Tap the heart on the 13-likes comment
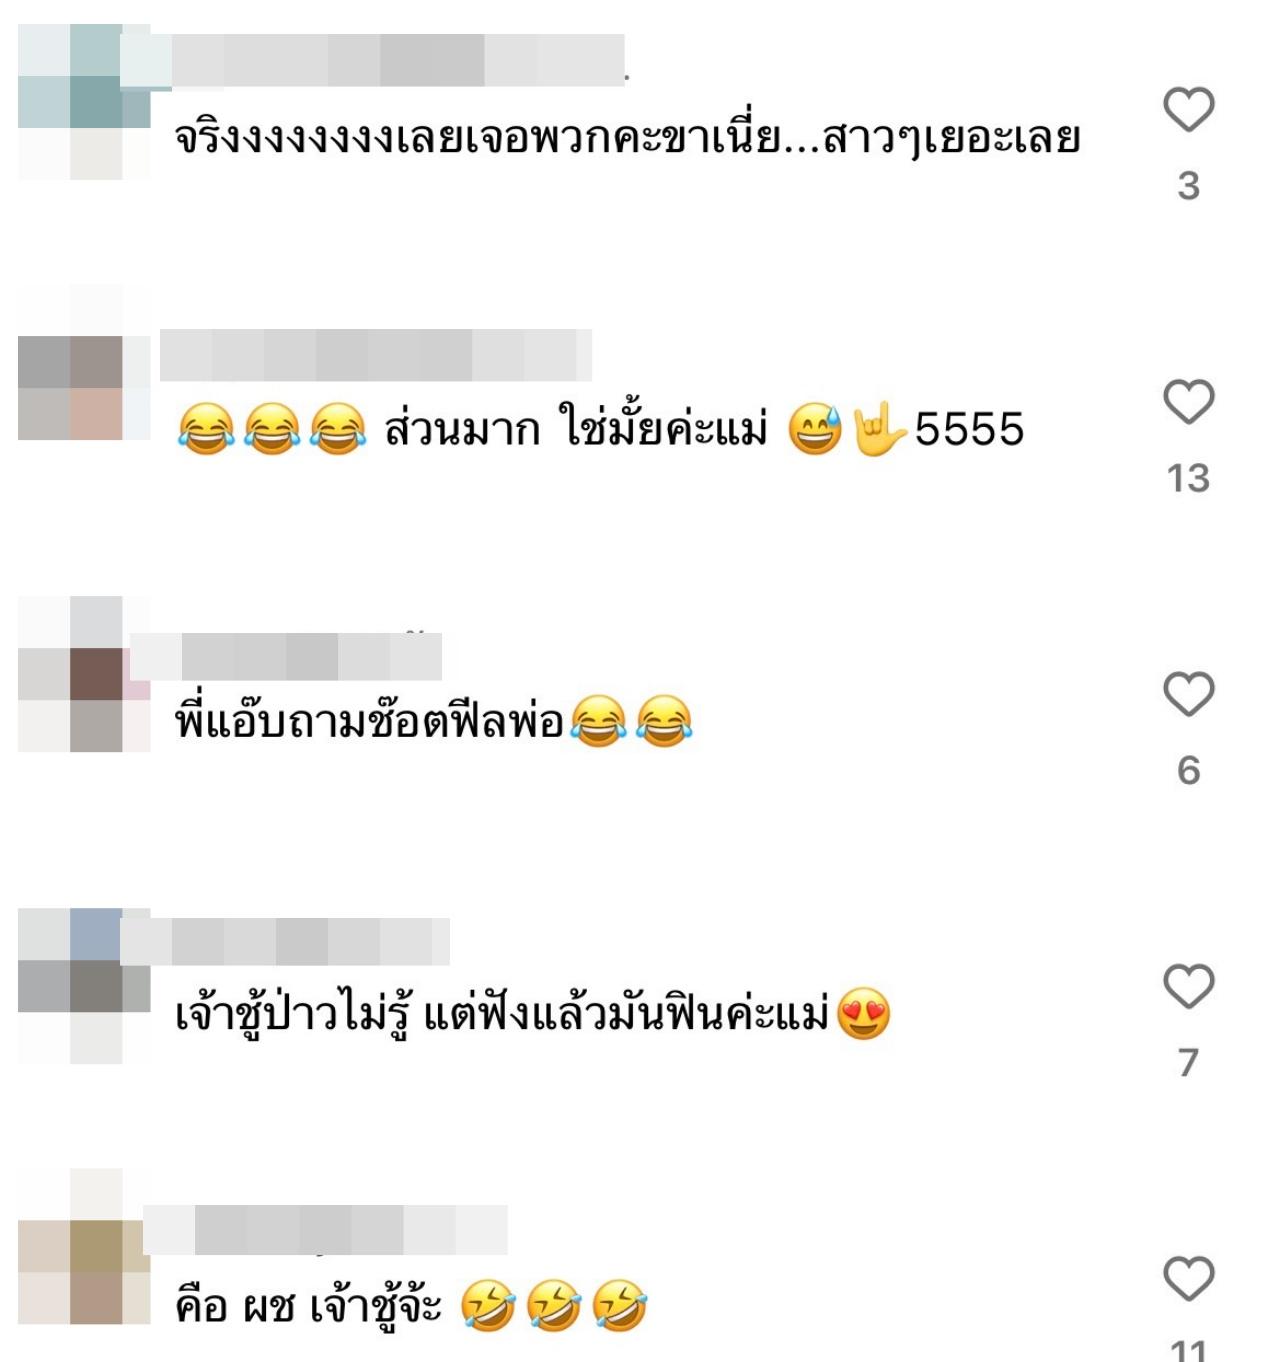 point(1188,401)
